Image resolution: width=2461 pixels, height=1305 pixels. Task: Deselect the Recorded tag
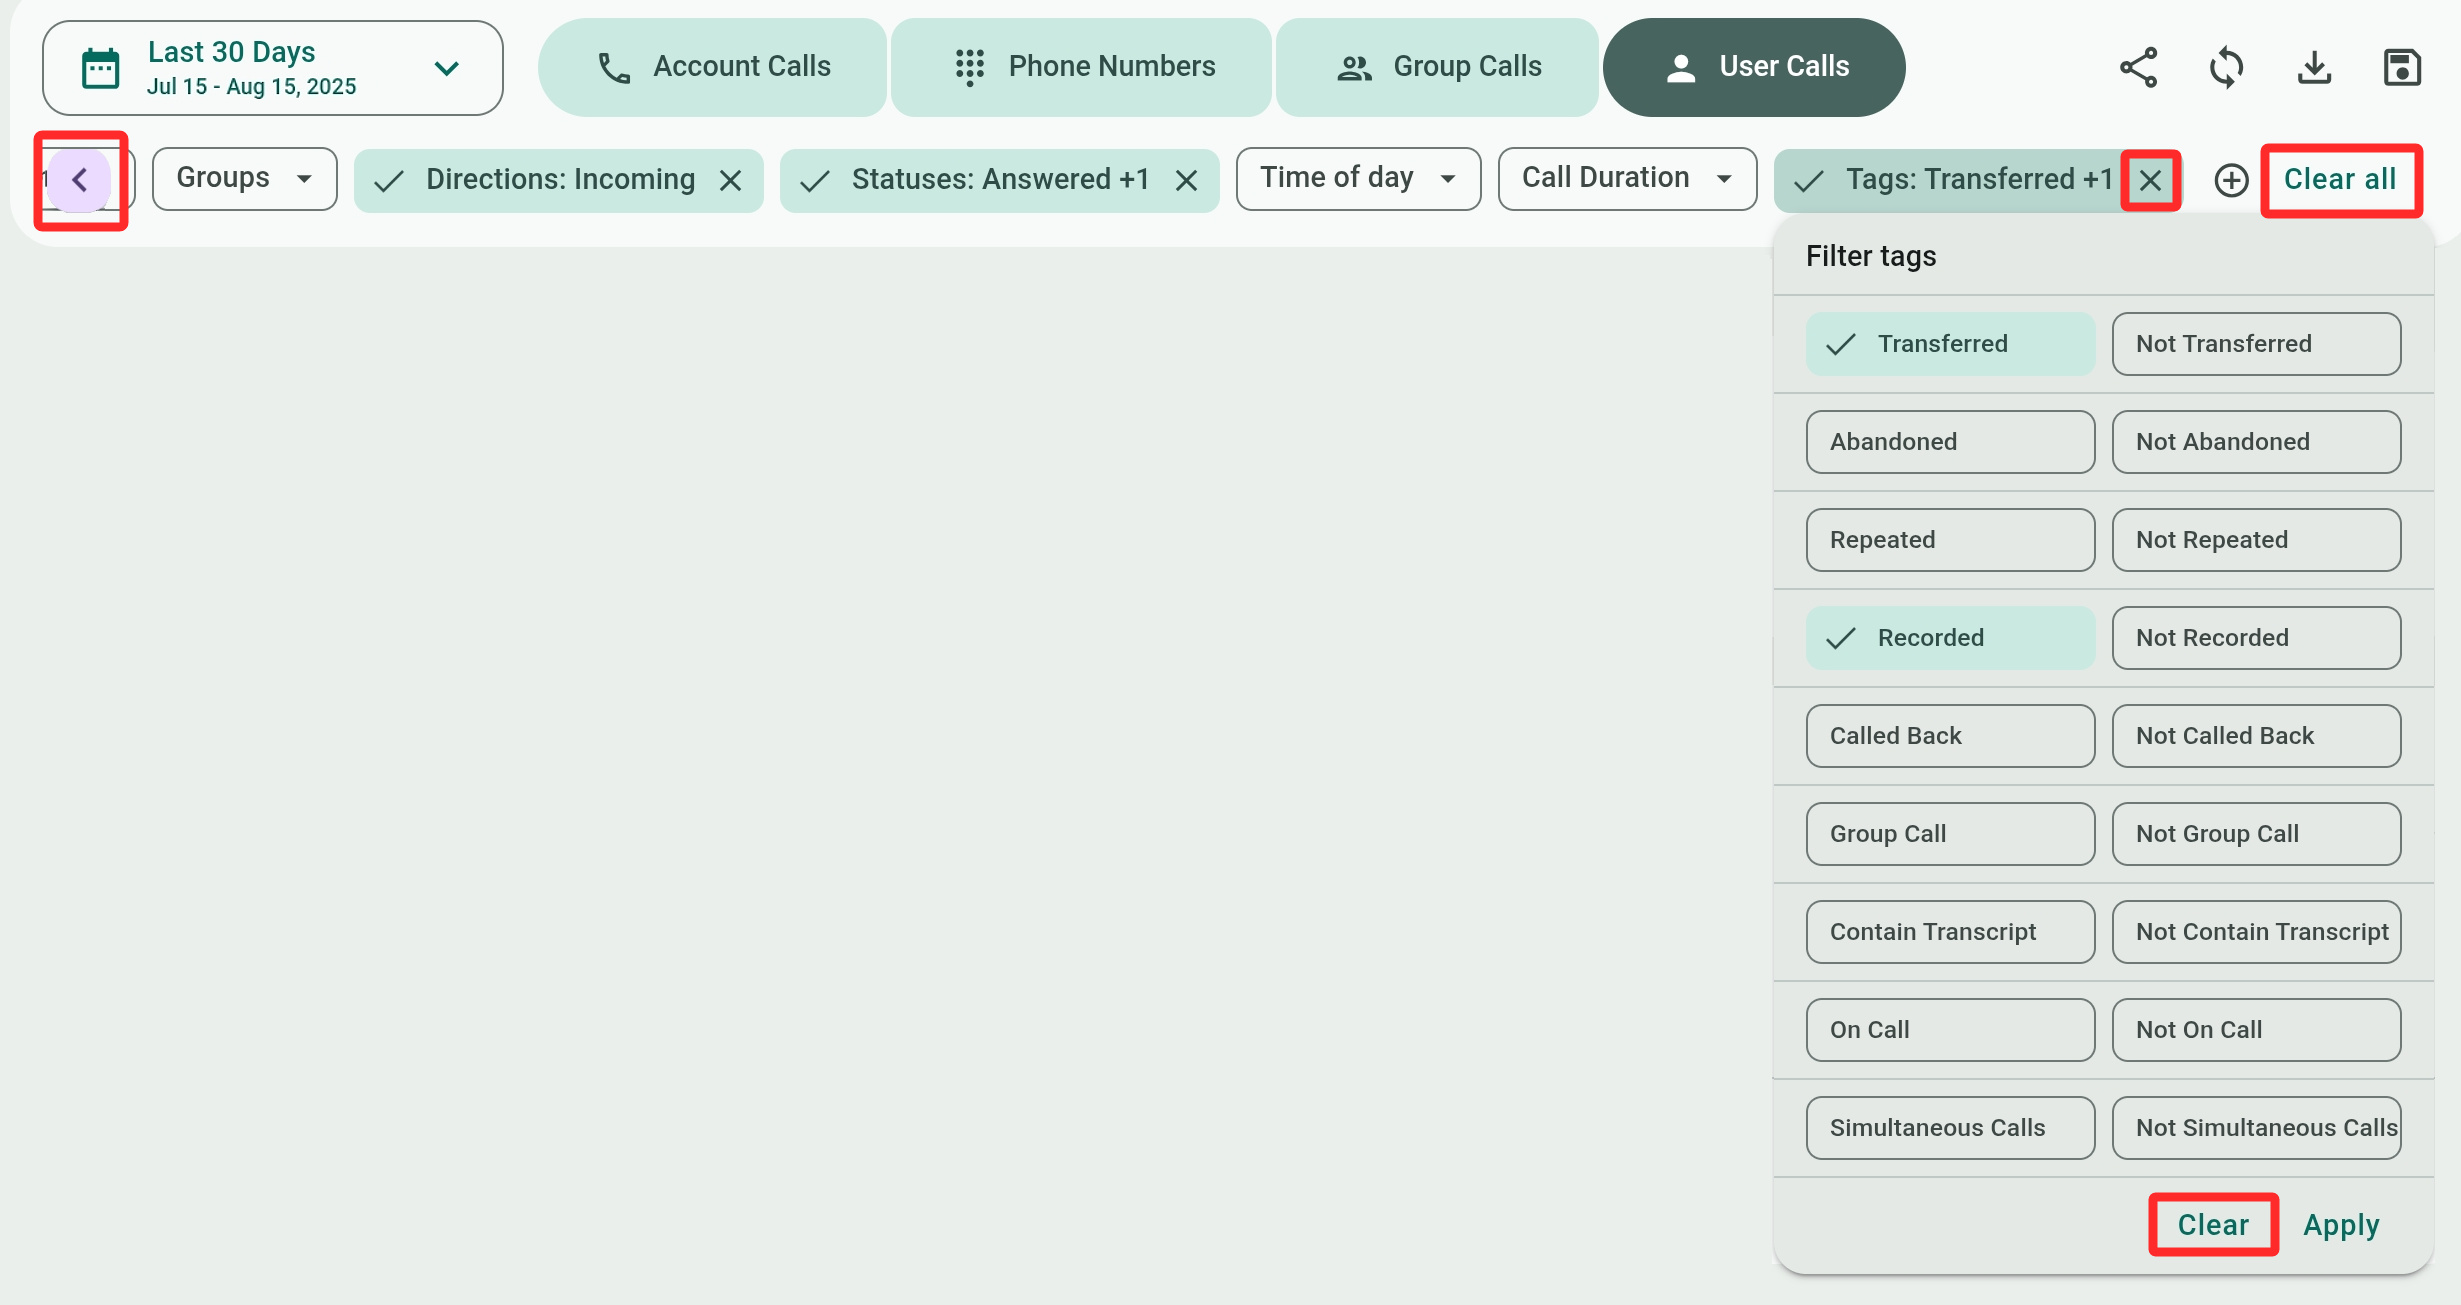(1949, 638)
